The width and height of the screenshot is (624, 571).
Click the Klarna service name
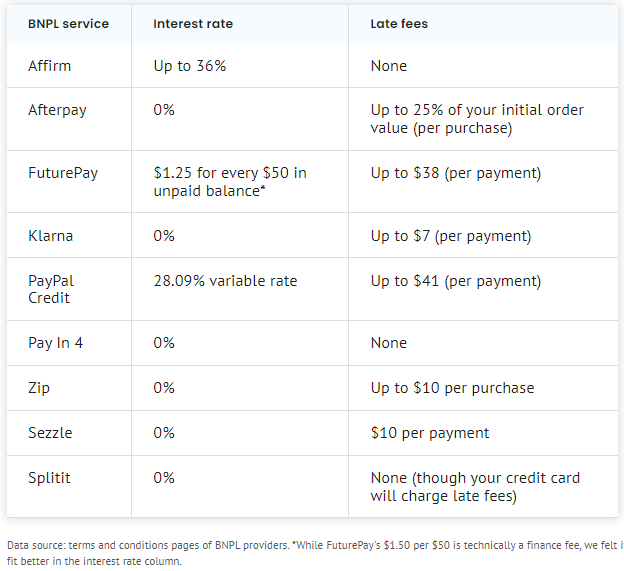pyautogui.click(x=51, y=236)
